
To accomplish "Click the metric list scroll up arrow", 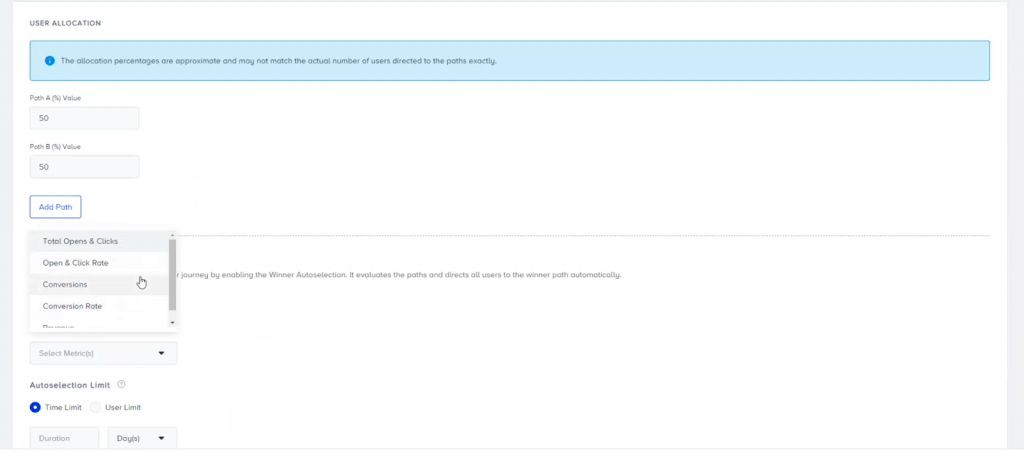I will click(x=172, y=235).
